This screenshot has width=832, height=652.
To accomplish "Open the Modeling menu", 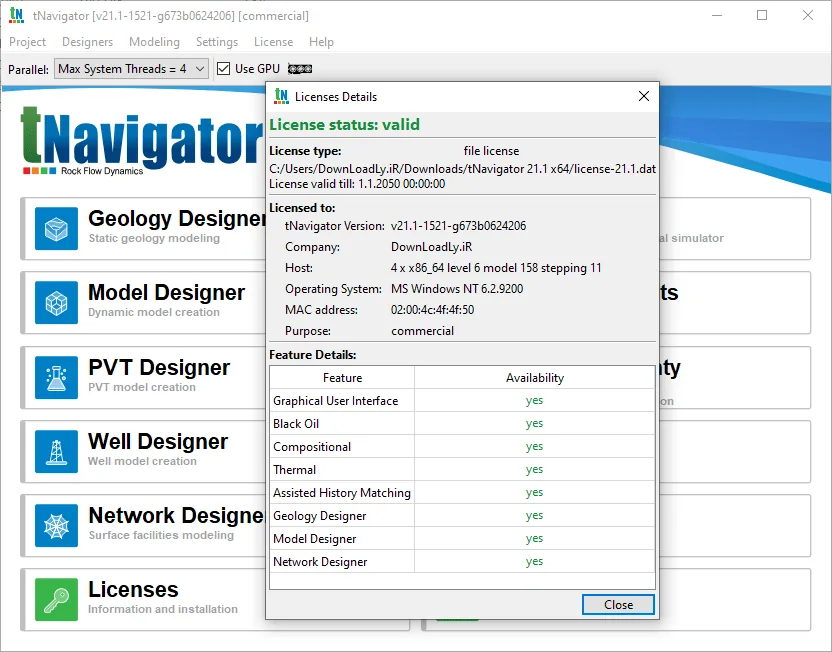I will (154, 42).
